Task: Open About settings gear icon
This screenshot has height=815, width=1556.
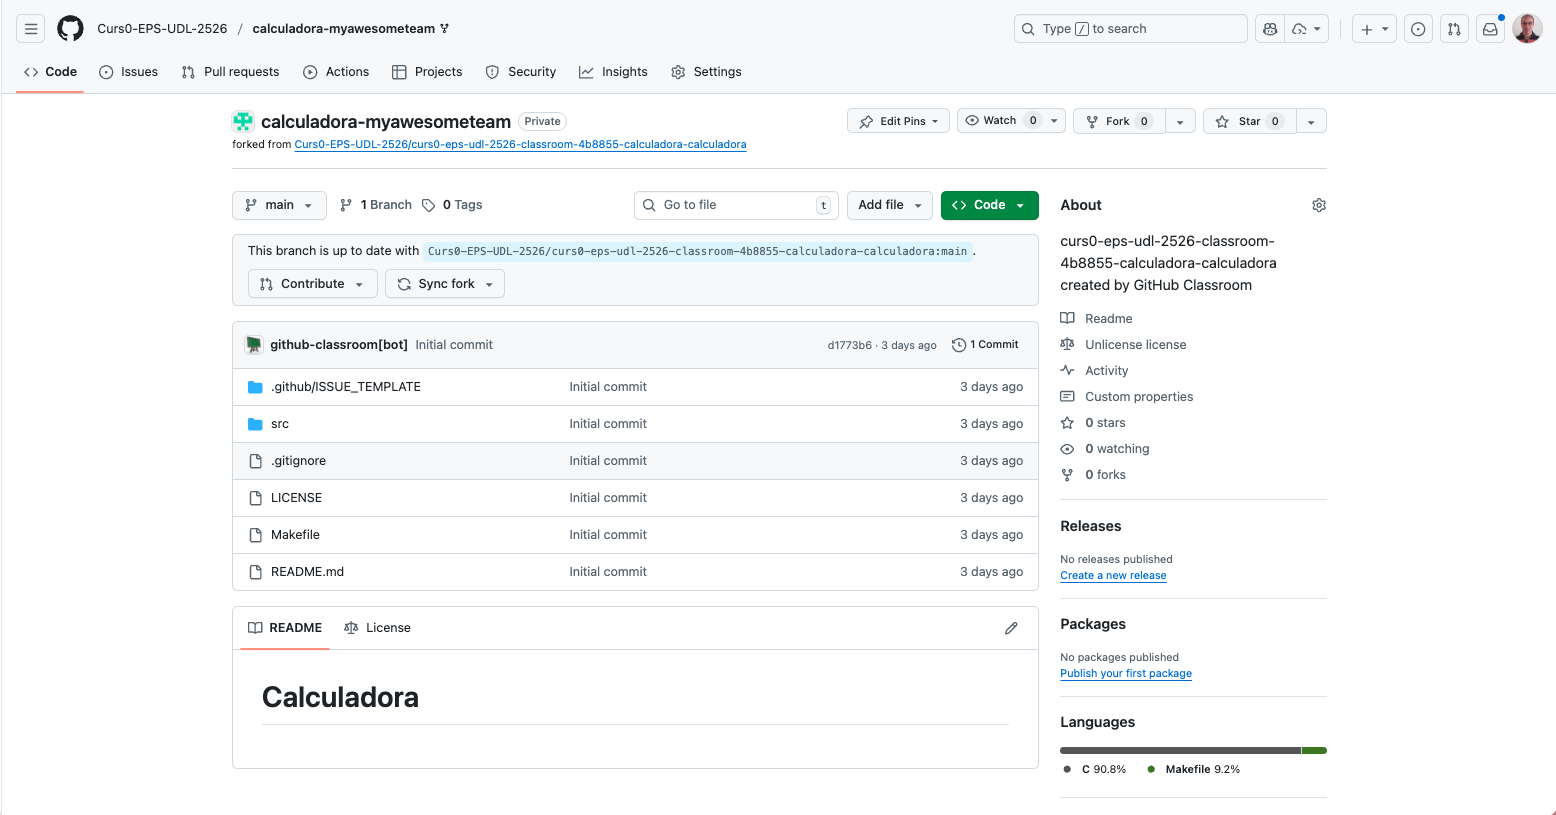Action: click(x=1319, y=205)
